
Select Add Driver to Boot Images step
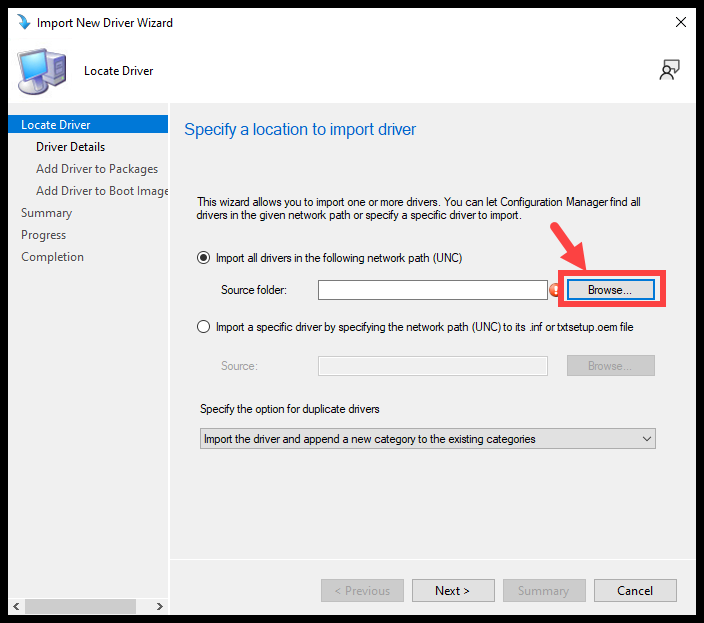tap(102, 191)
